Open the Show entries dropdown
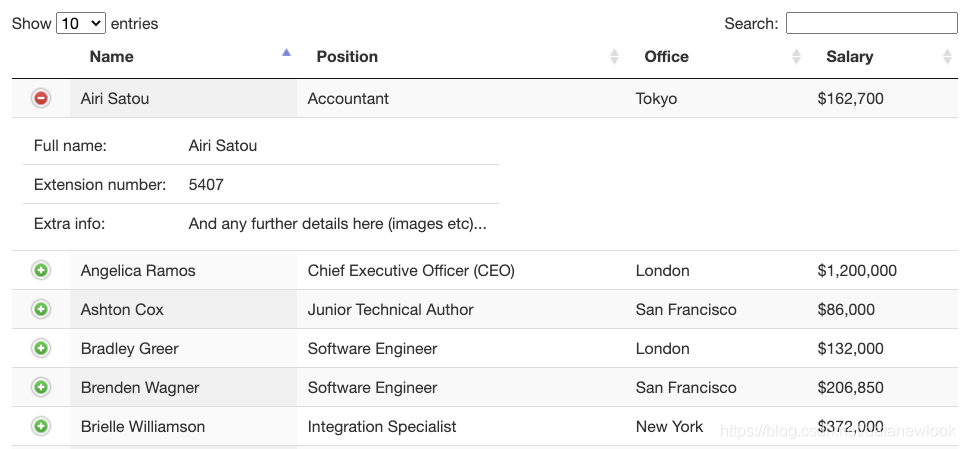The image size is (965, 449). [x=81, y=23]
